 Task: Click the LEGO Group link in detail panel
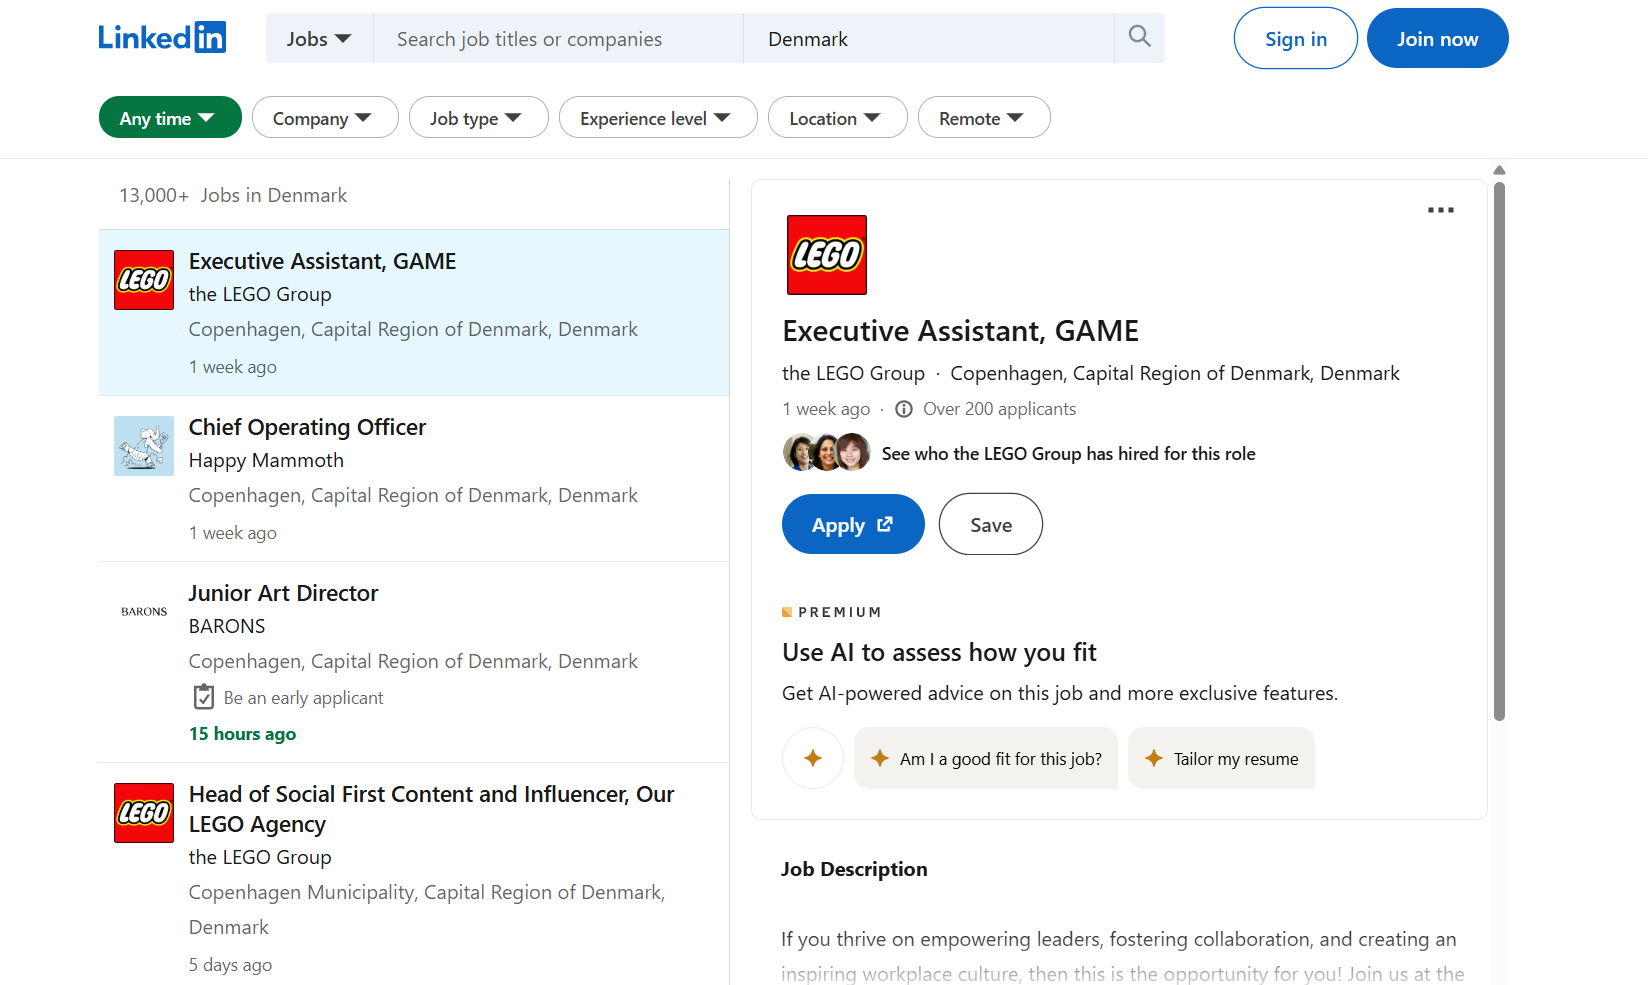tap(853, 373)
